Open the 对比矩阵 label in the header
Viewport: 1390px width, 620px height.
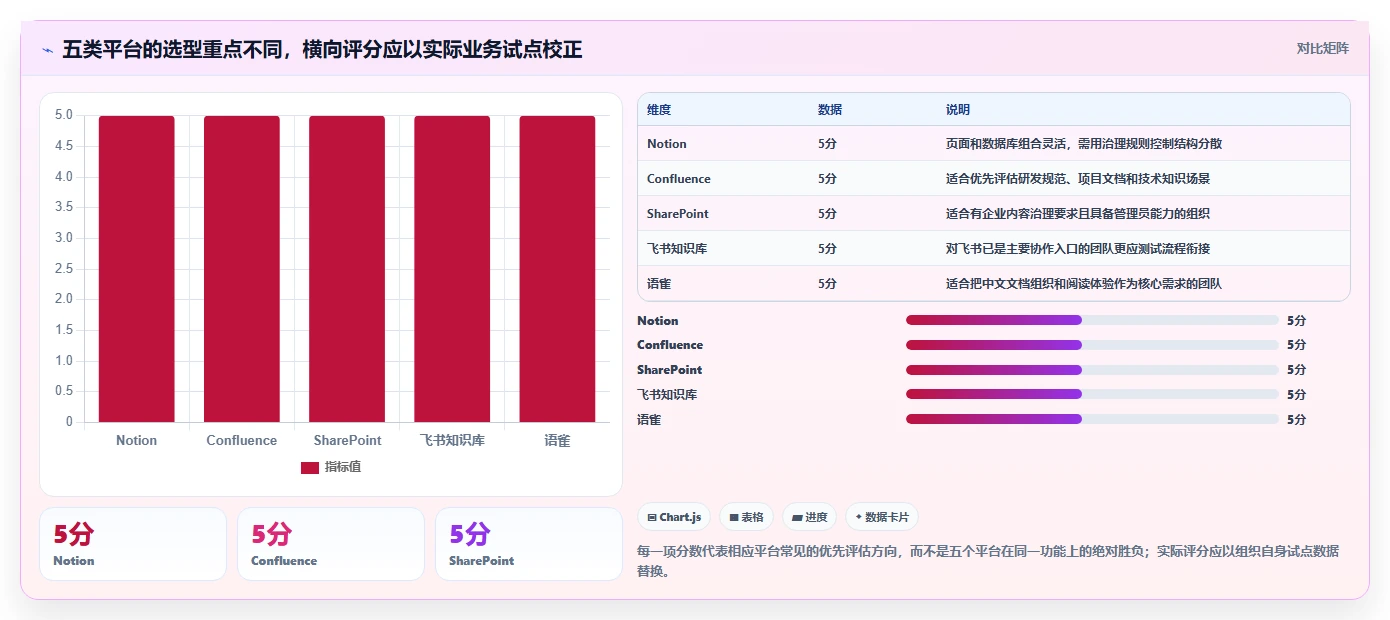coord(1322,49)
